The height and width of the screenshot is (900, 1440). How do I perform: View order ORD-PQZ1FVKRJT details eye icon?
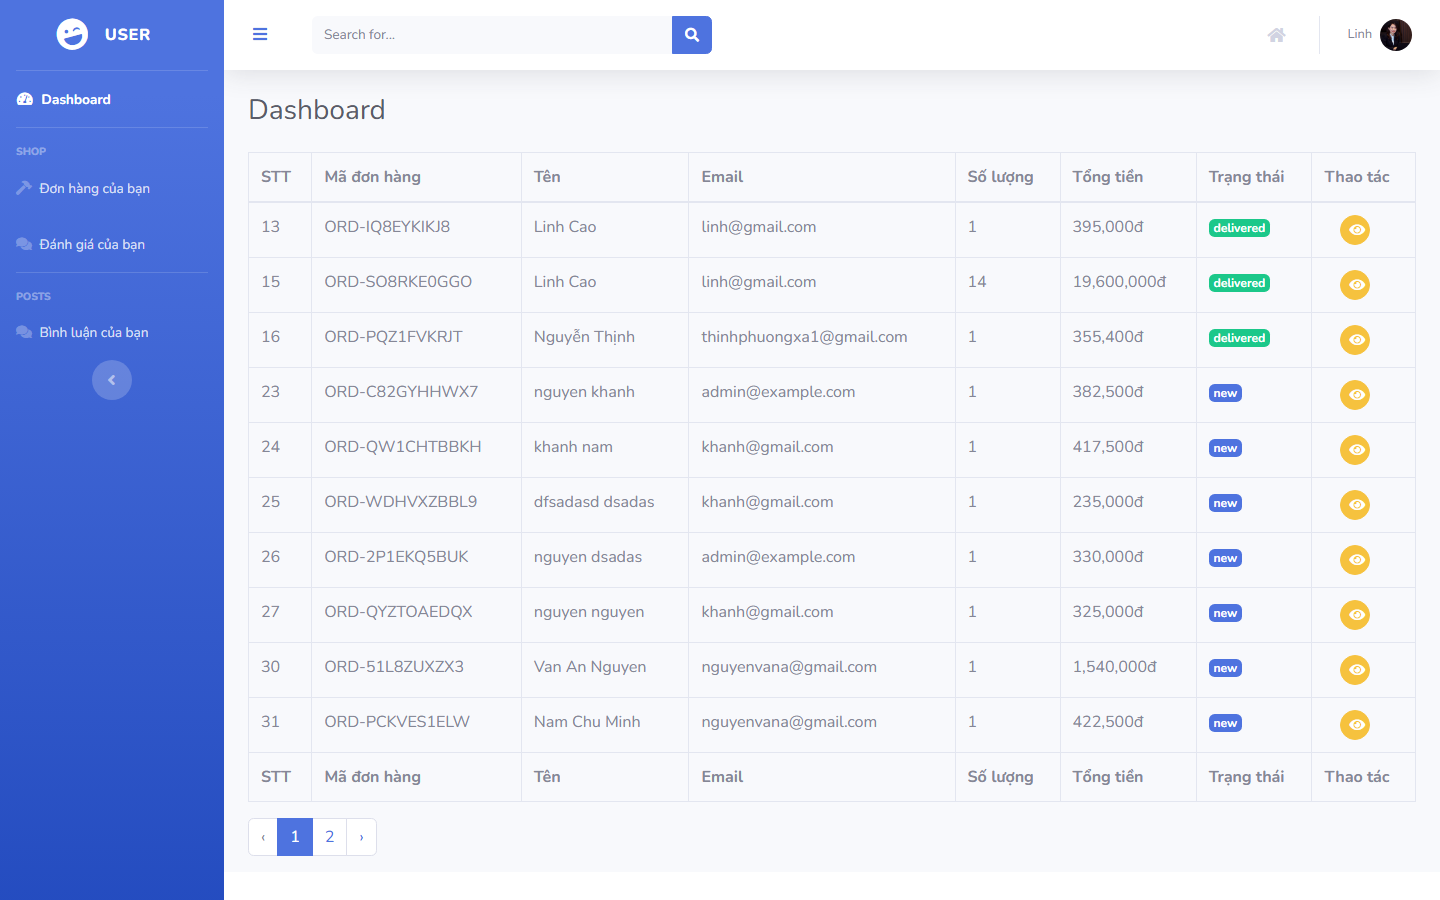(x=1355, y=340)
